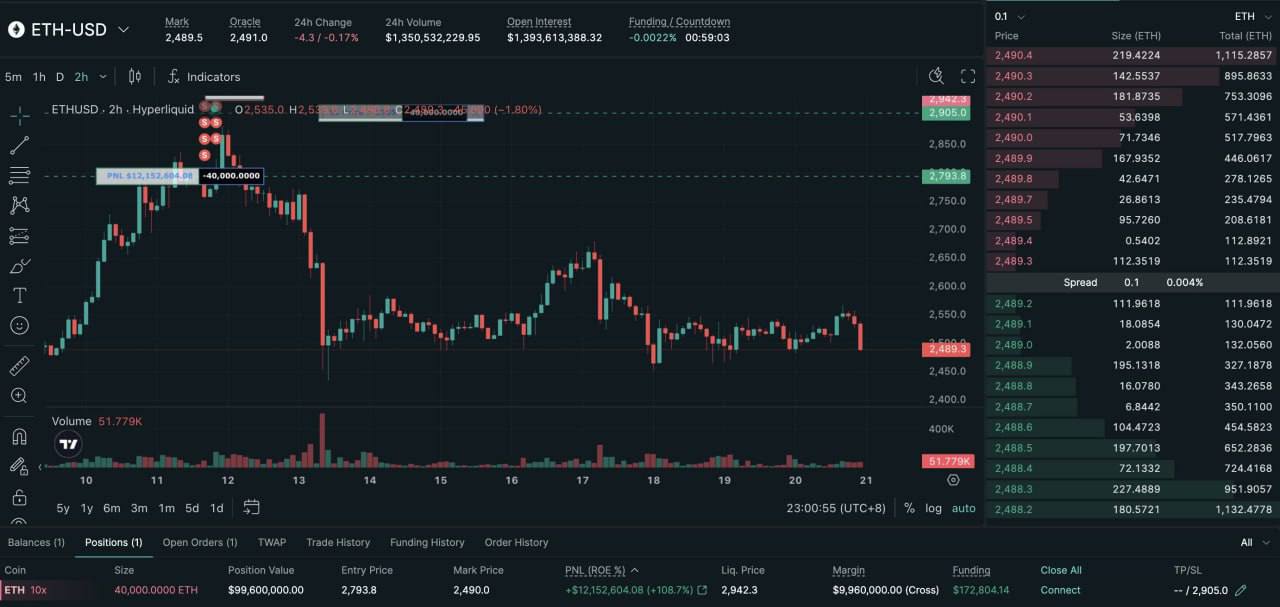Select the text annotation tool
Screen dimensions: 1280x607
(19, 296)
